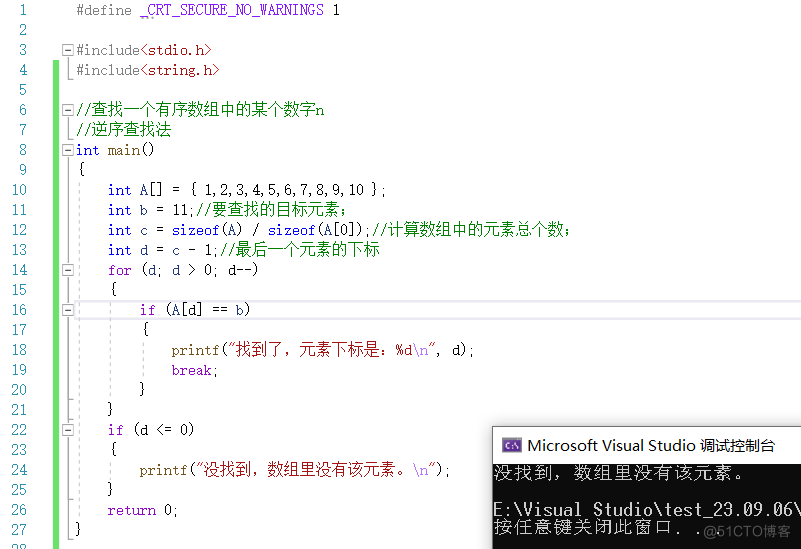Viewport: 801px width, 549px height.
Task: Click the 'd--' decrement in the for loop
Action: point(240,270)
